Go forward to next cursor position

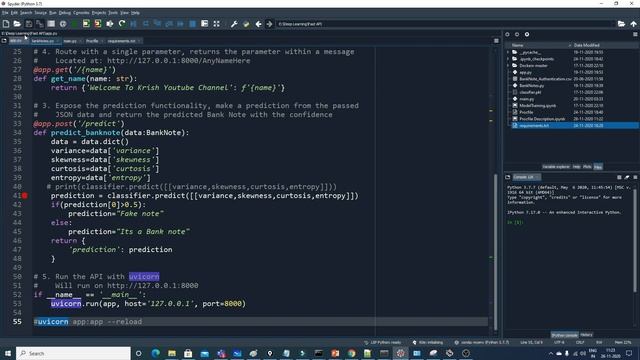[x=269, y=24]
